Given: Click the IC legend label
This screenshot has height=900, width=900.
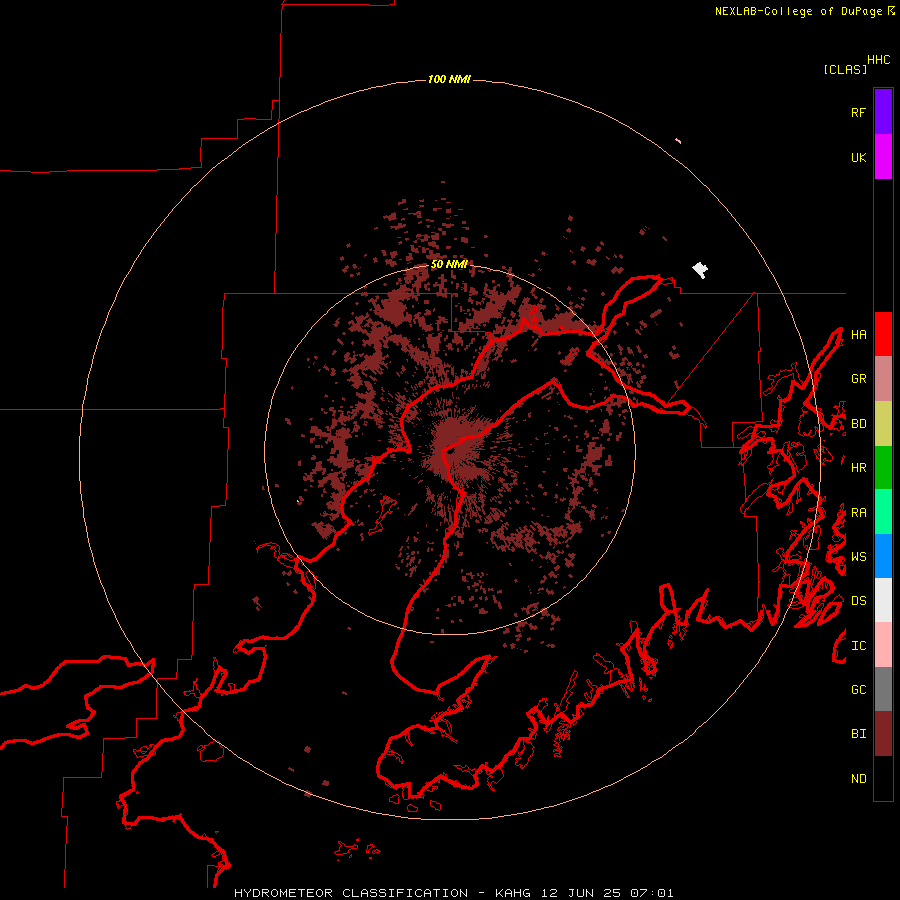Looking at the screenshot, I should 858,646.
